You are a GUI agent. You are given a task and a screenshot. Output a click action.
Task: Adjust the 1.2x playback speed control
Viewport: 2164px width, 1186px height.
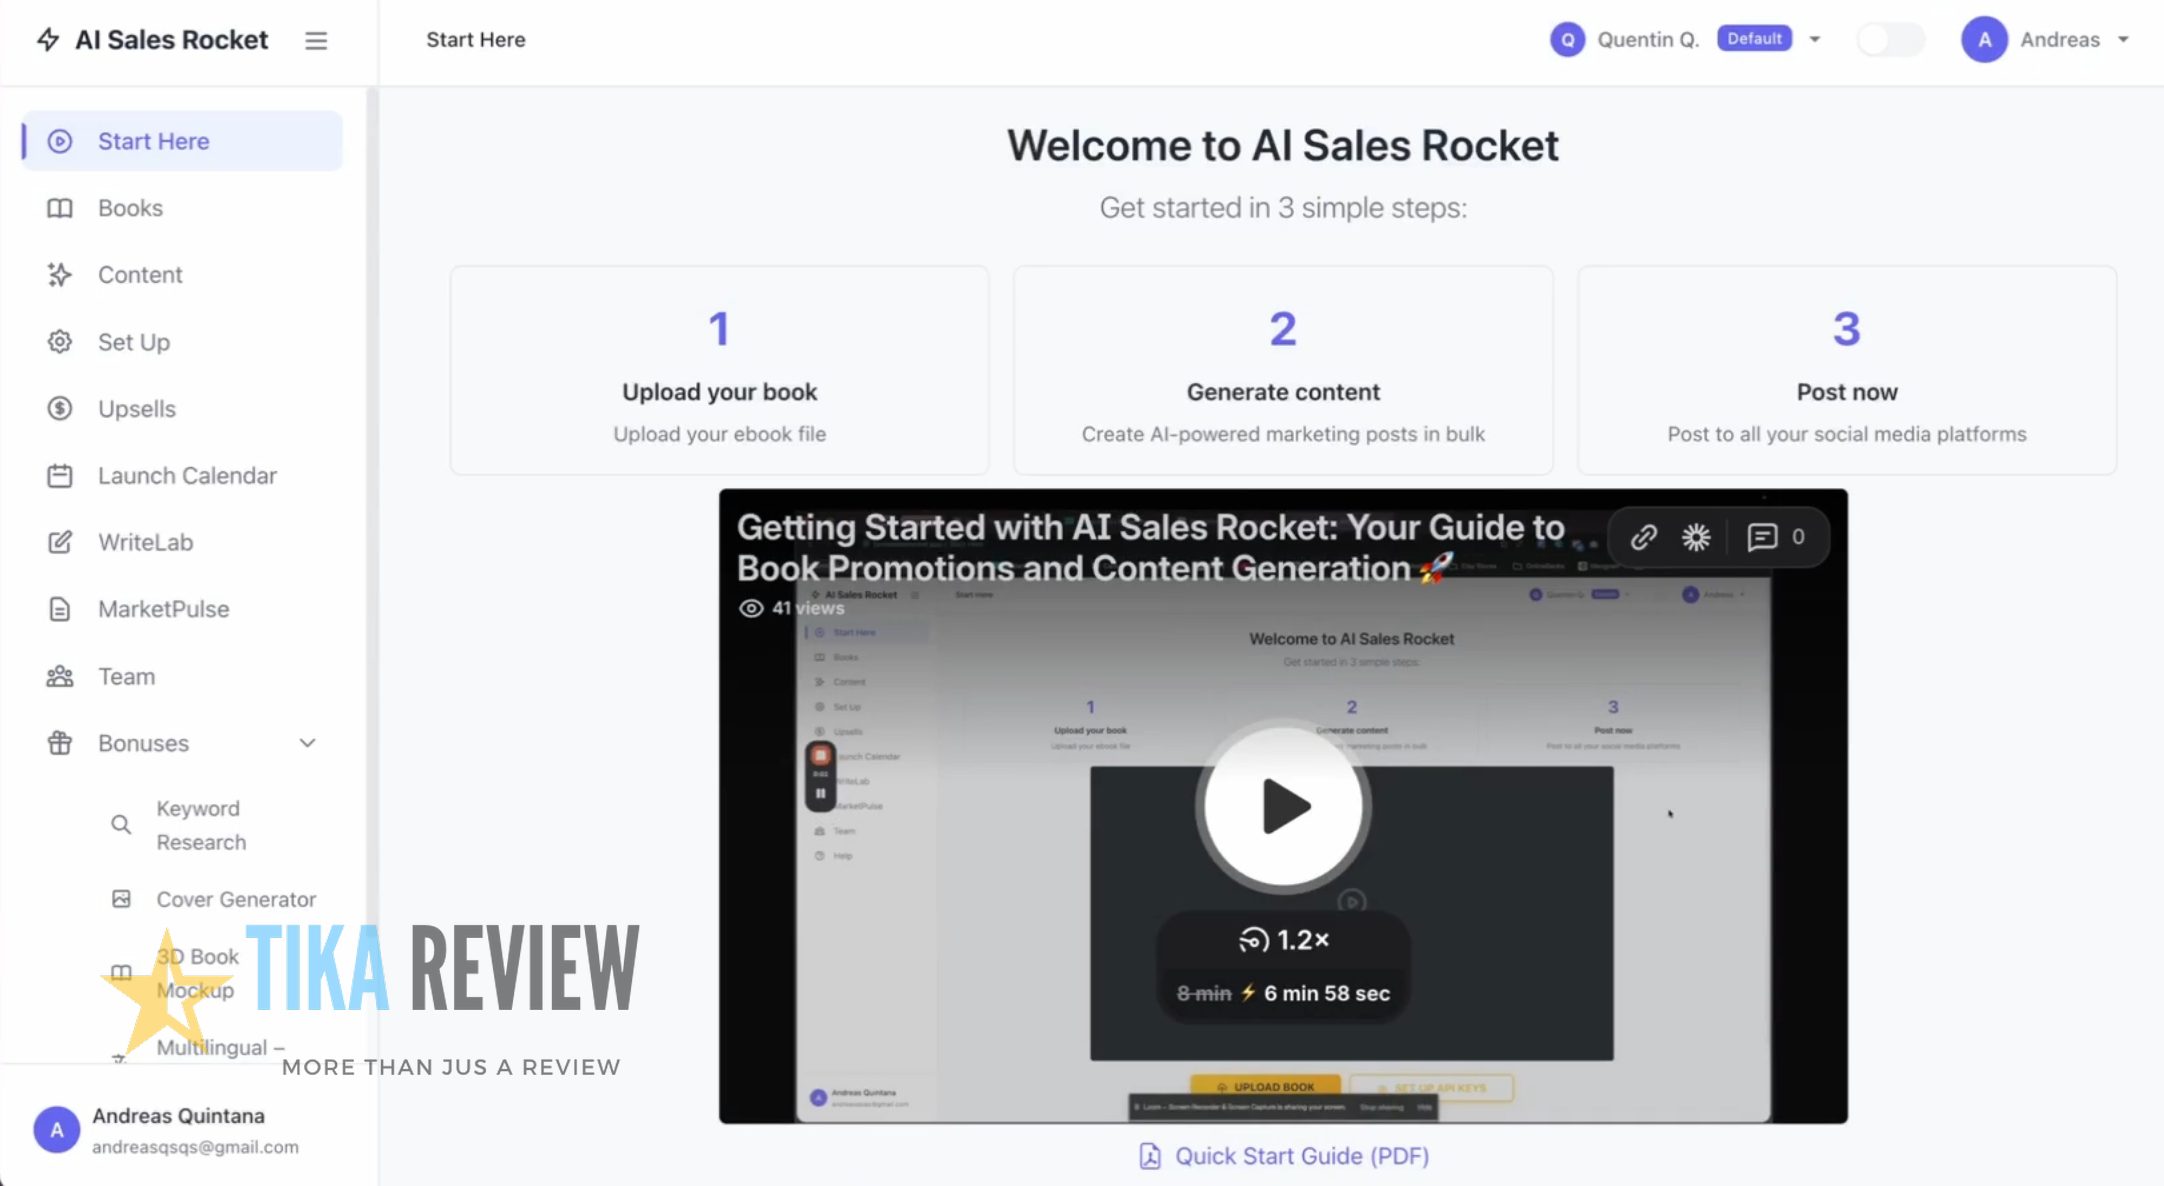(1283, 940)
